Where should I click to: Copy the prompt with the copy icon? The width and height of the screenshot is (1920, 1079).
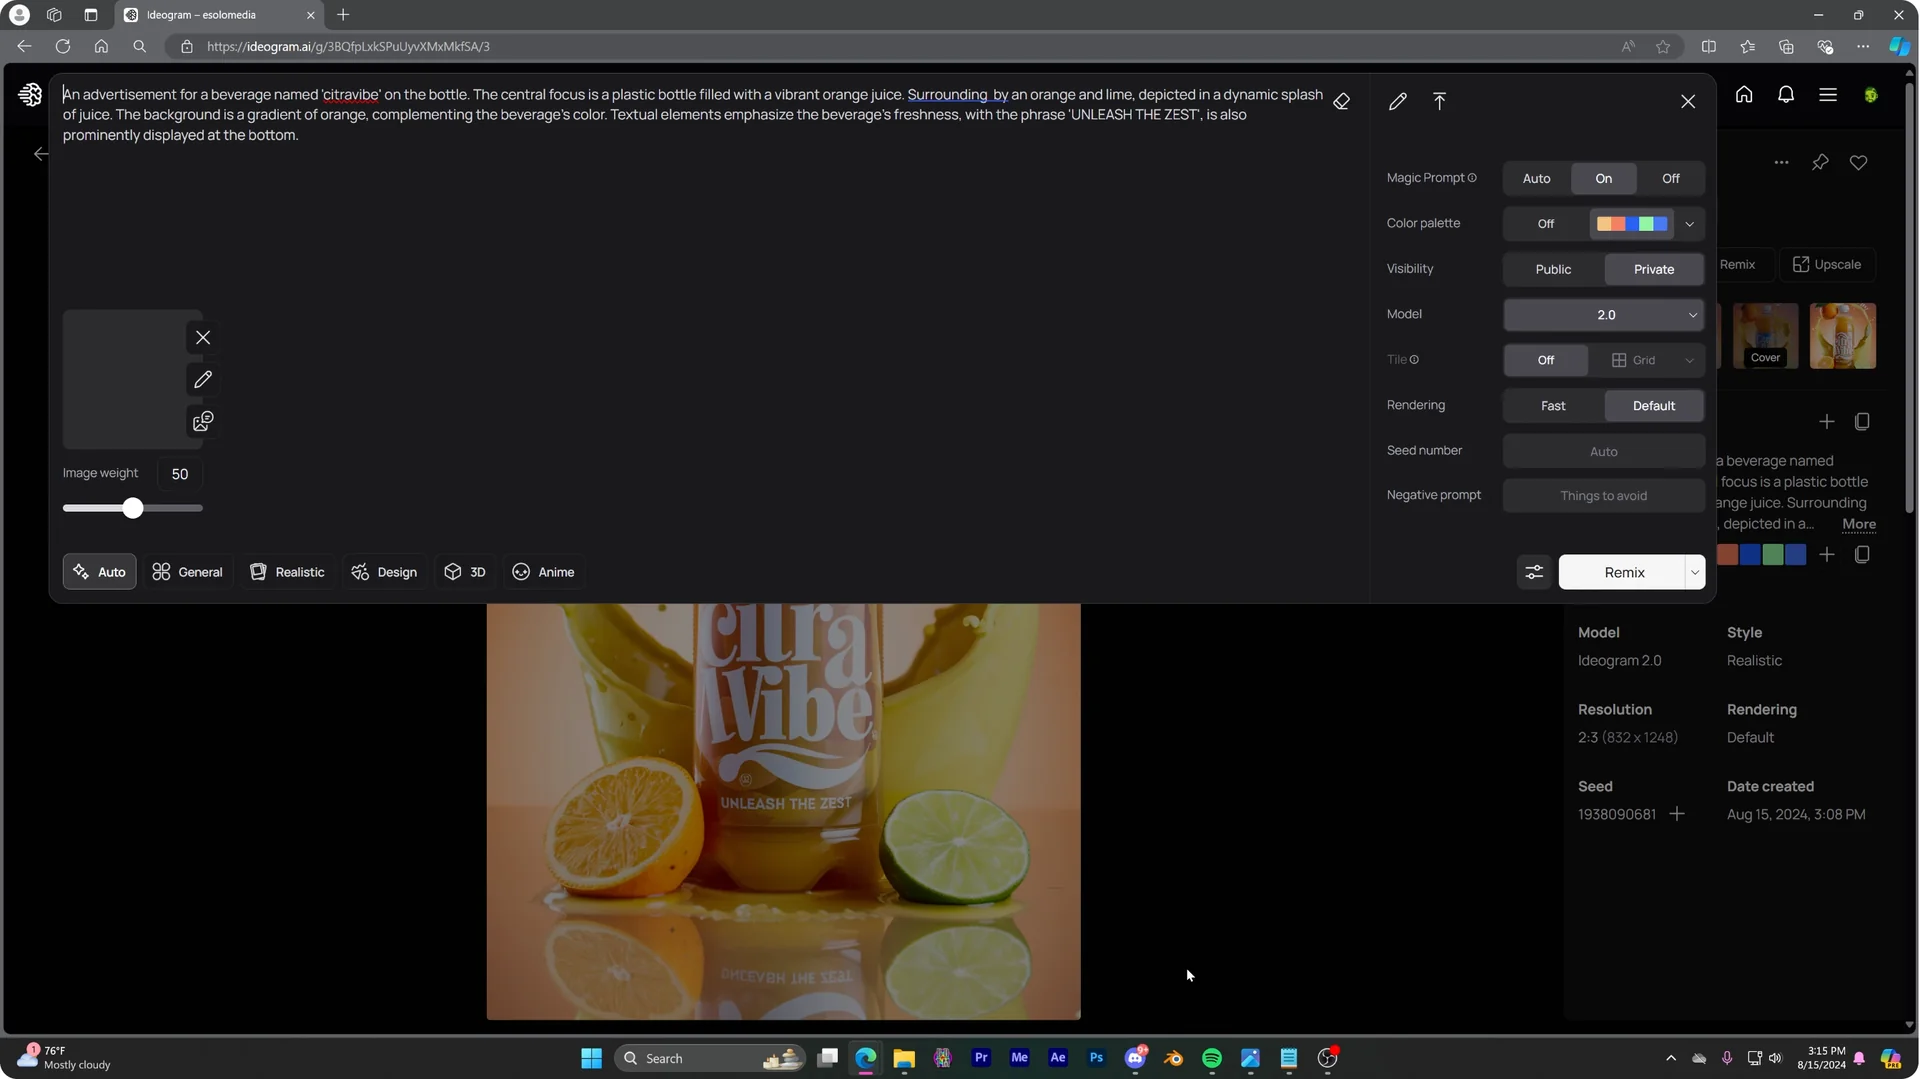point(1862,421)
